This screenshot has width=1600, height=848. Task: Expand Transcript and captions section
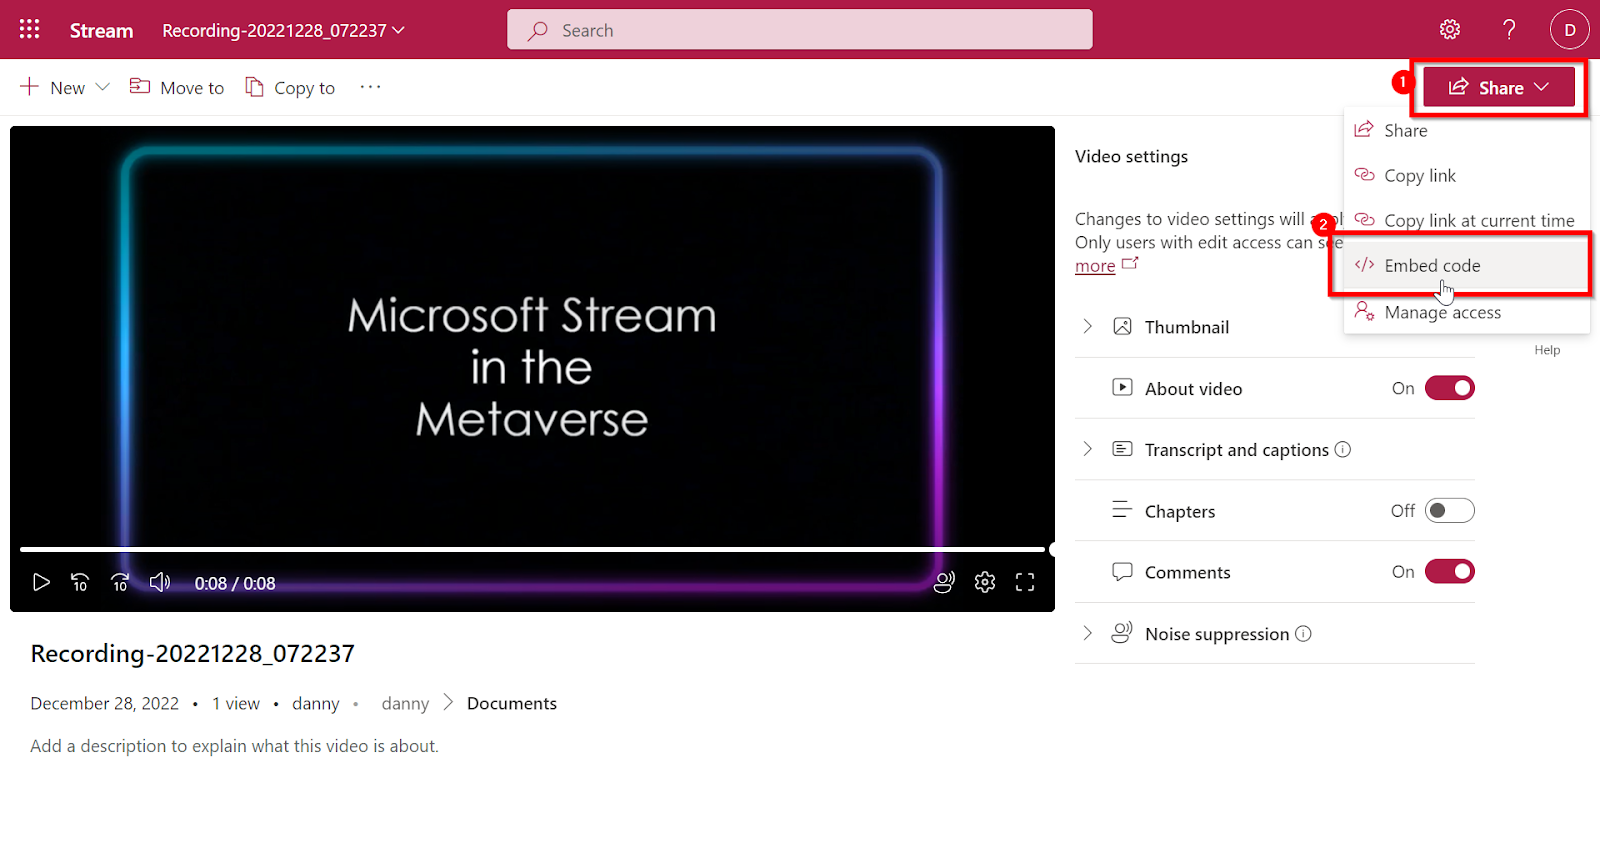click(x=1087, y=449)
